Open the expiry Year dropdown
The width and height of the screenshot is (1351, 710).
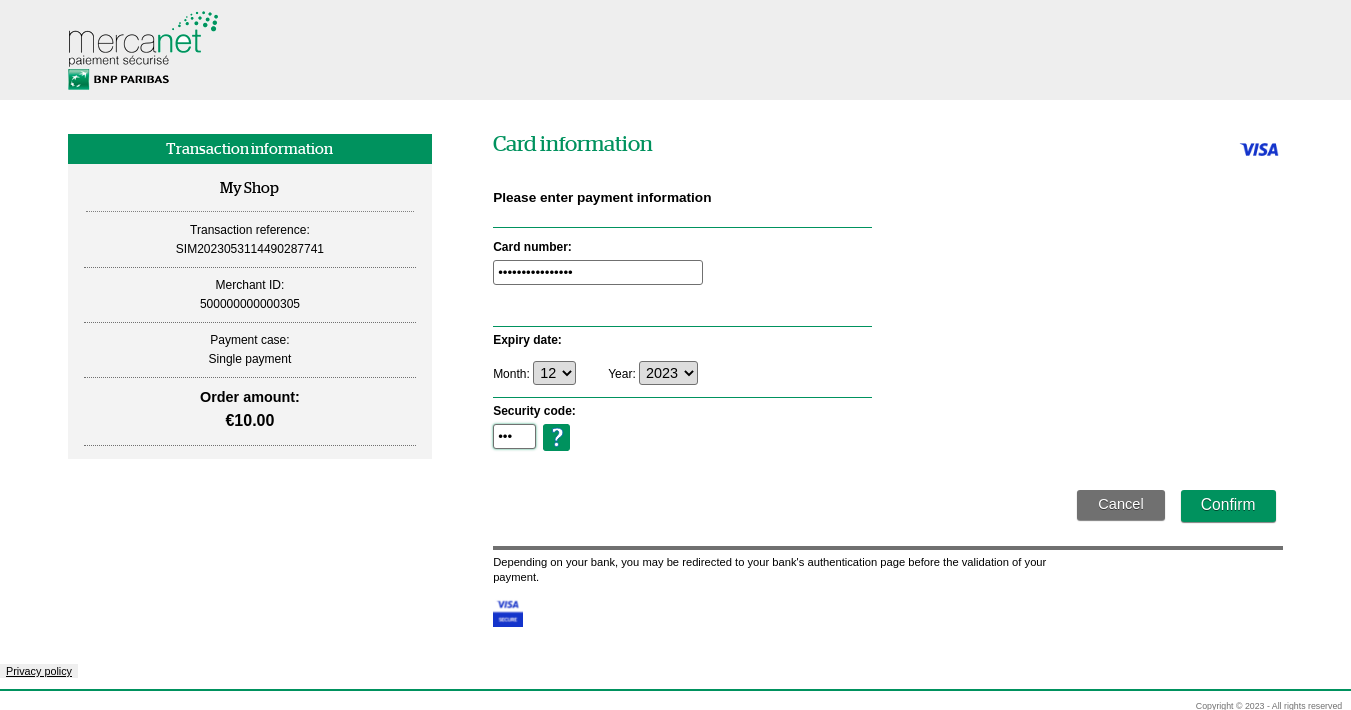coord(668,373)
